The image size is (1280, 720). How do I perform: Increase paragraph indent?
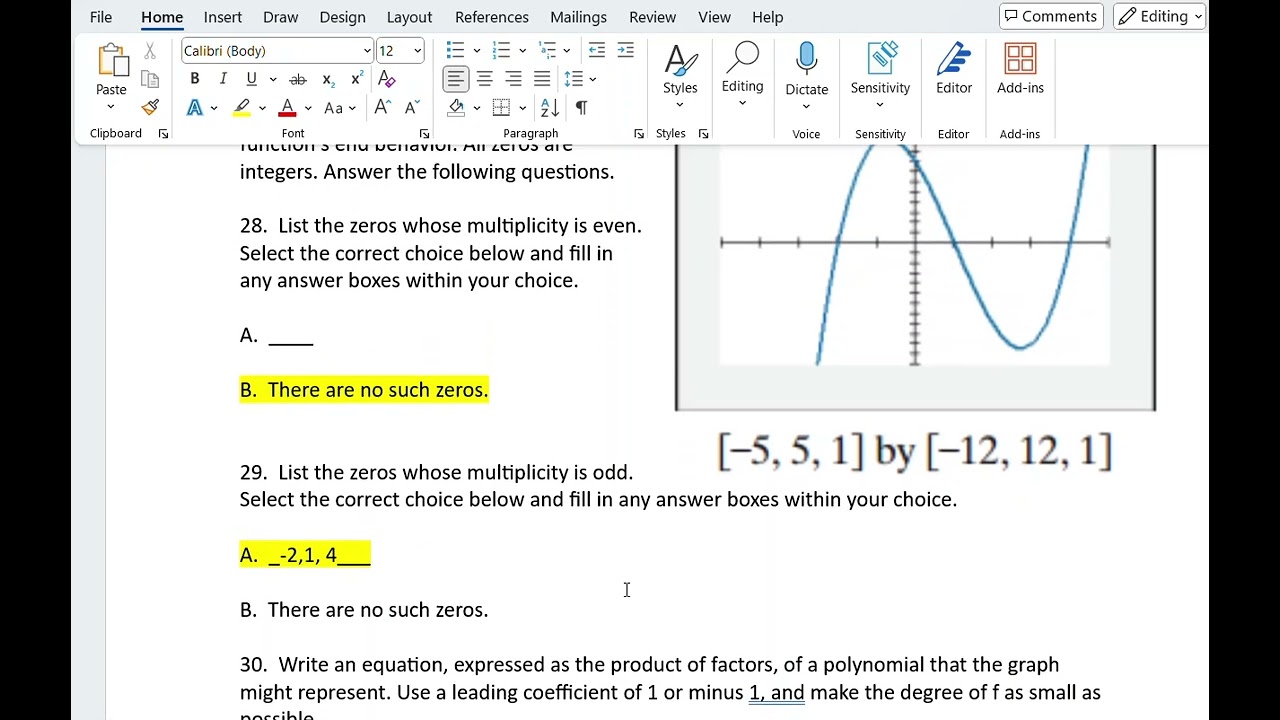626,50
